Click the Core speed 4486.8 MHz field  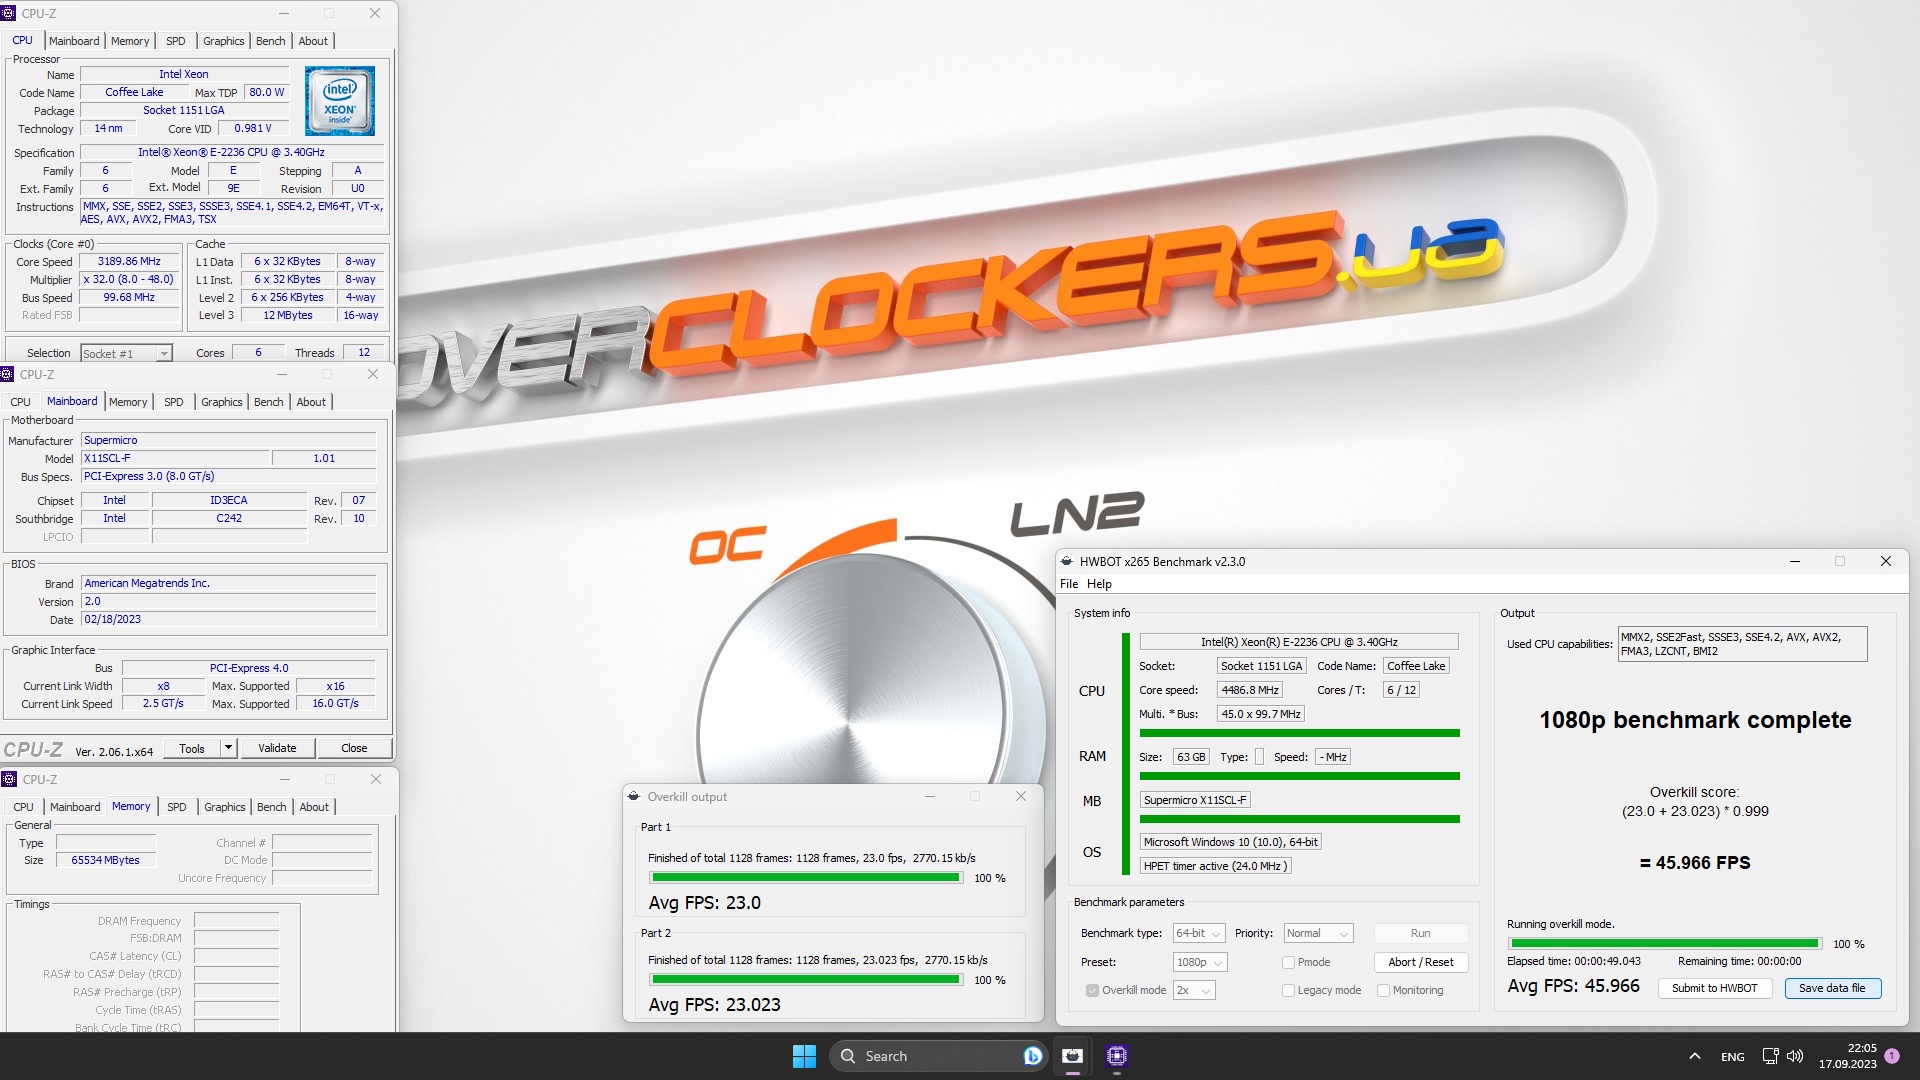(x=1249, y=690)
